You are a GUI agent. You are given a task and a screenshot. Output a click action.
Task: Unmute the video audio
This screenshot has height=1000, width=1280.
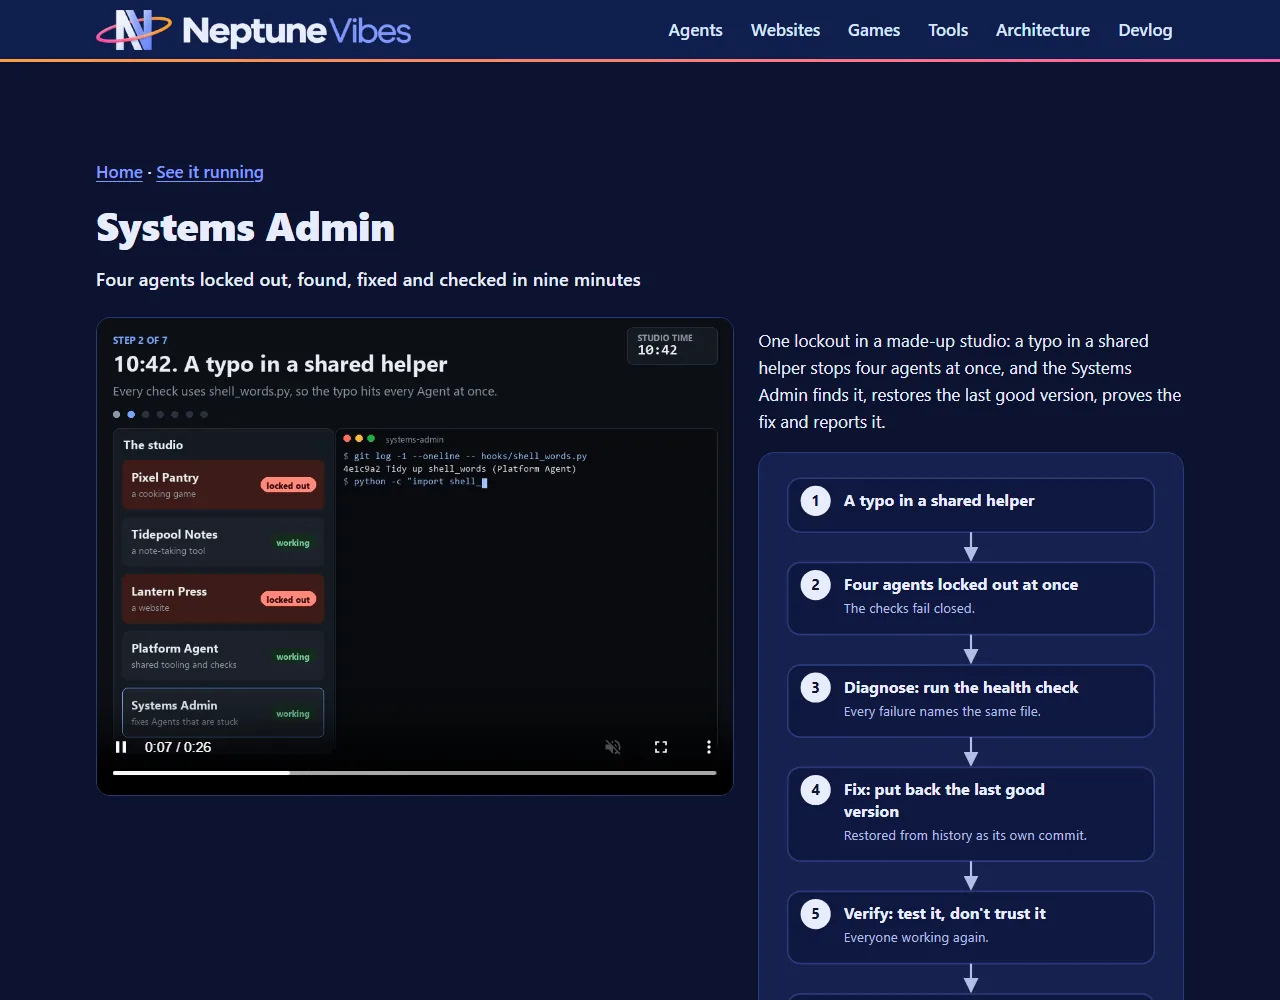click(x=613, y=747)
